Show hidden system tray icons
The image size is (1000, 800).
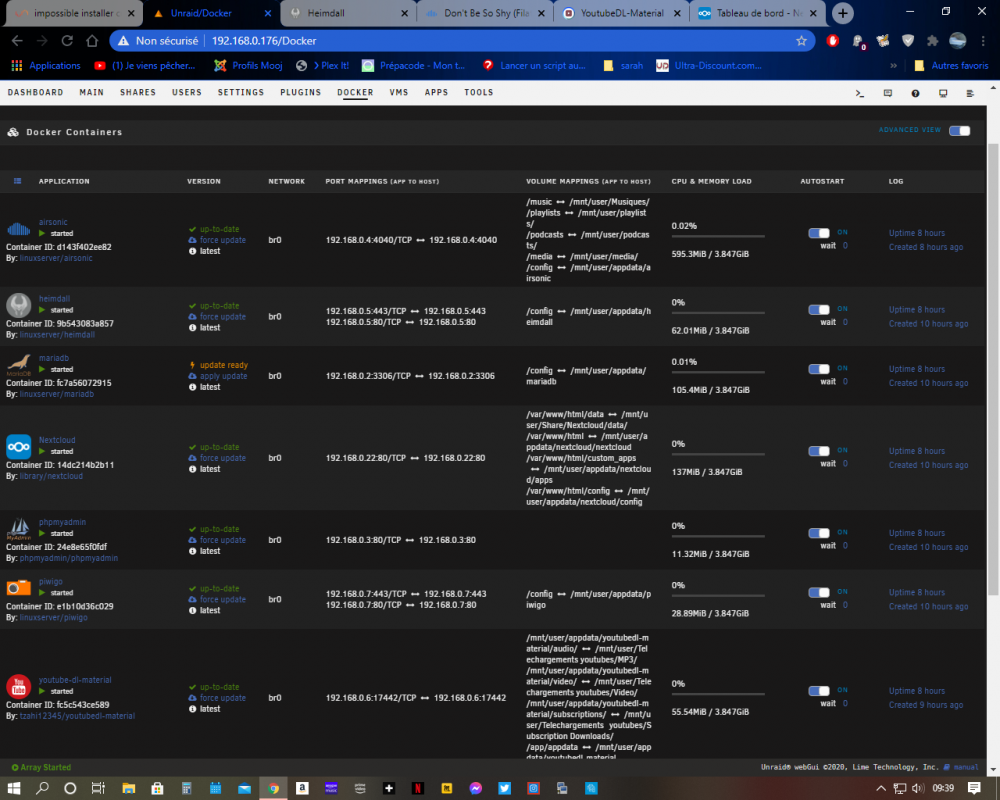pos(881,788)
